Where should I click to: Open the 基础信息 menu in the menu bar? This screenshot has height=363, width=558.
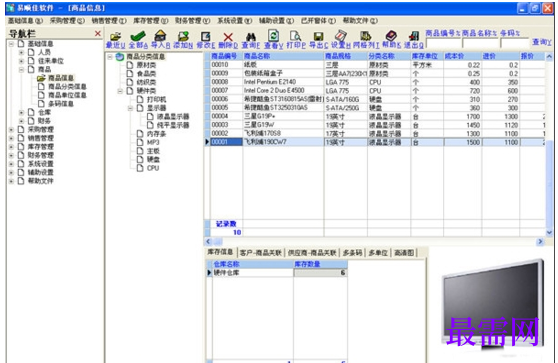coord(25,21)
